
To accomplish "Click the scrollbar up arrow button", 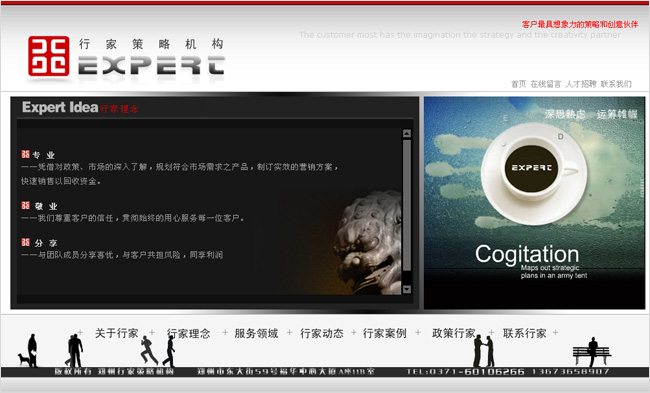I will (407, 133).
